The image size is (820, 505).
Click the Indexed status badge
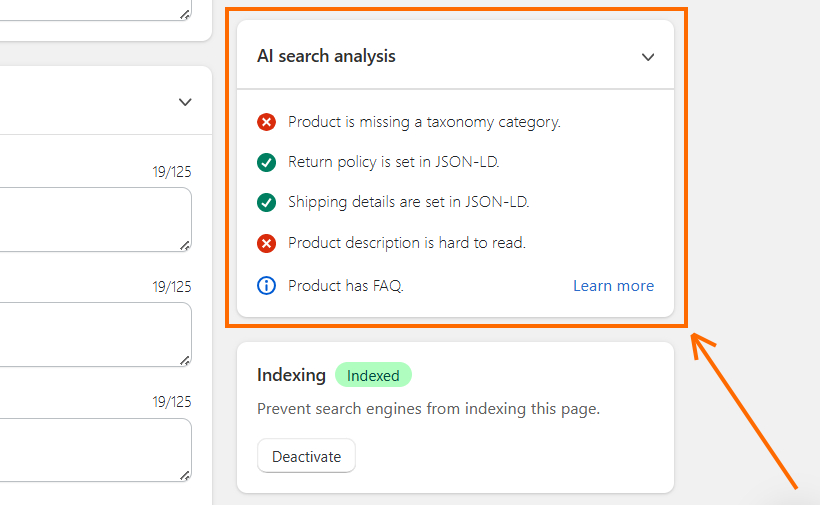373,375
